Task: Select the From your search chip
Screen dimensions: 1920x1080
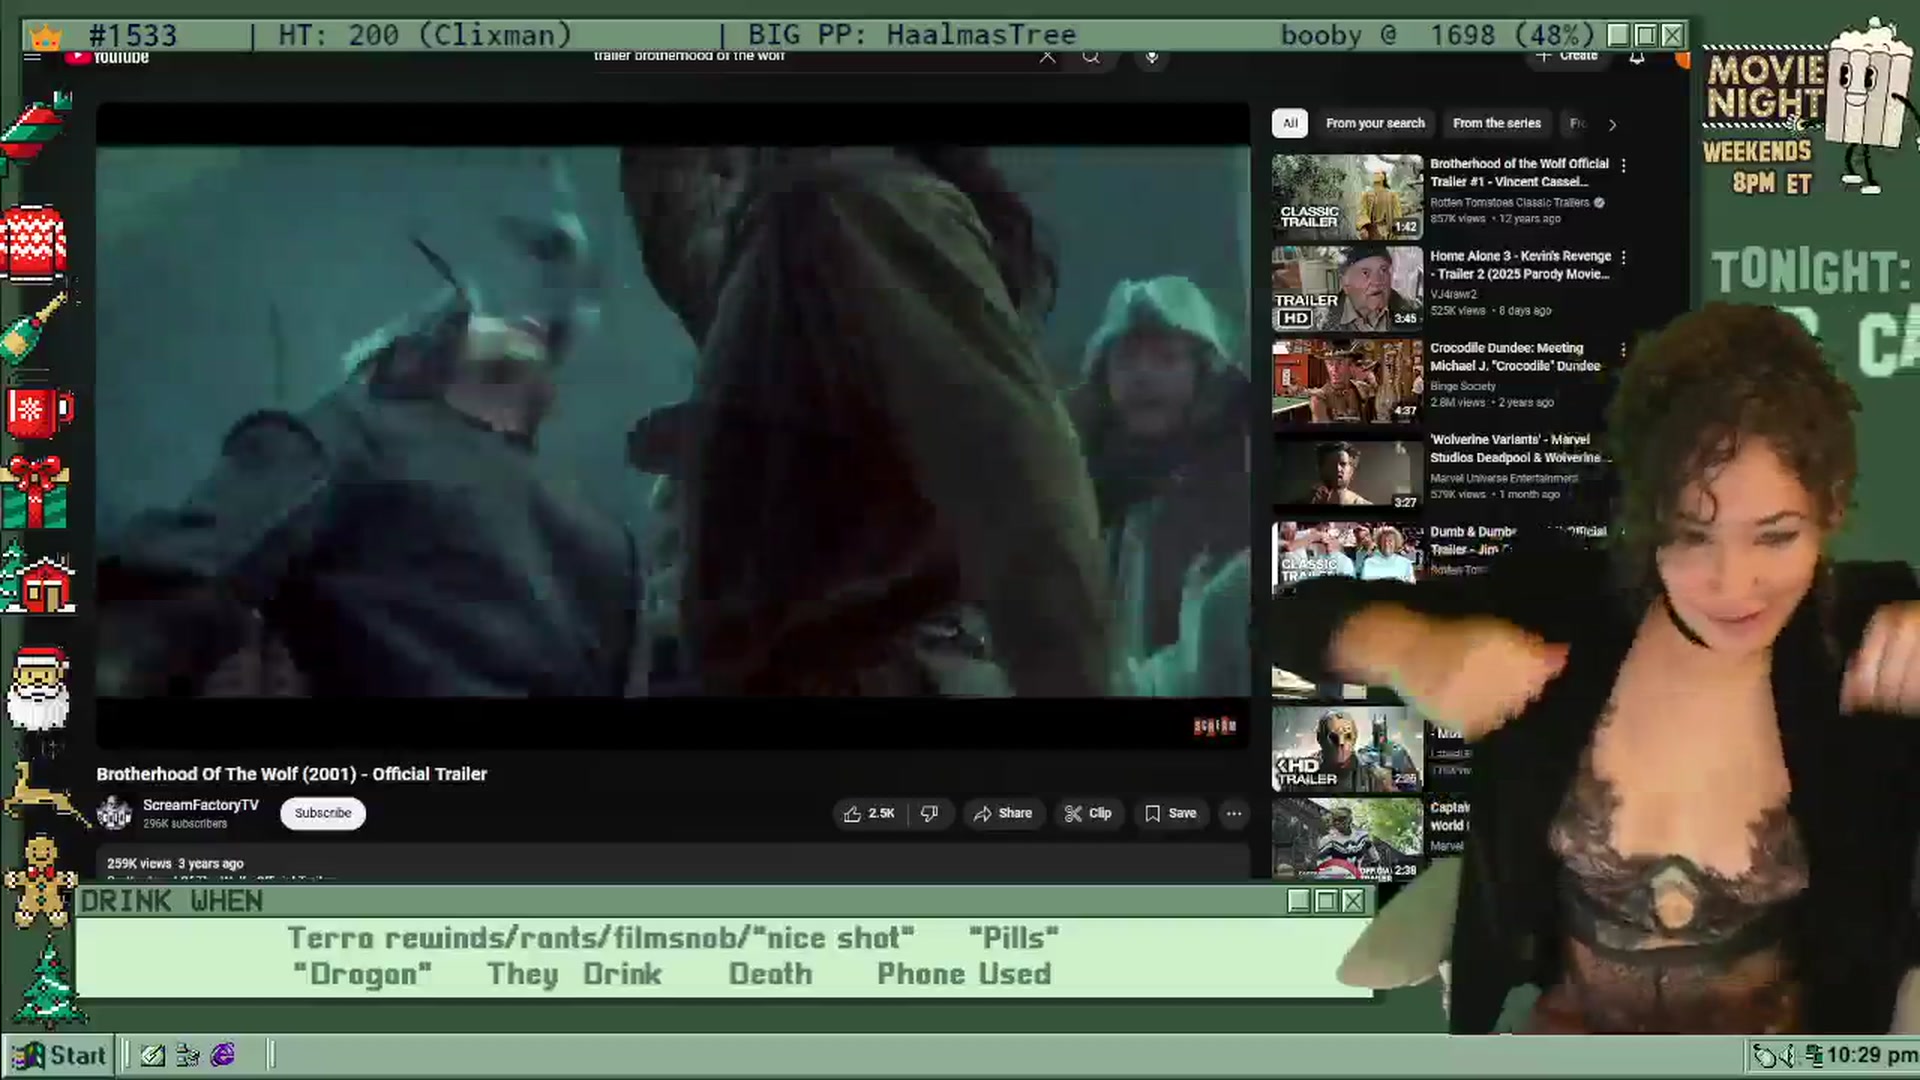Action: (1375, 123)
